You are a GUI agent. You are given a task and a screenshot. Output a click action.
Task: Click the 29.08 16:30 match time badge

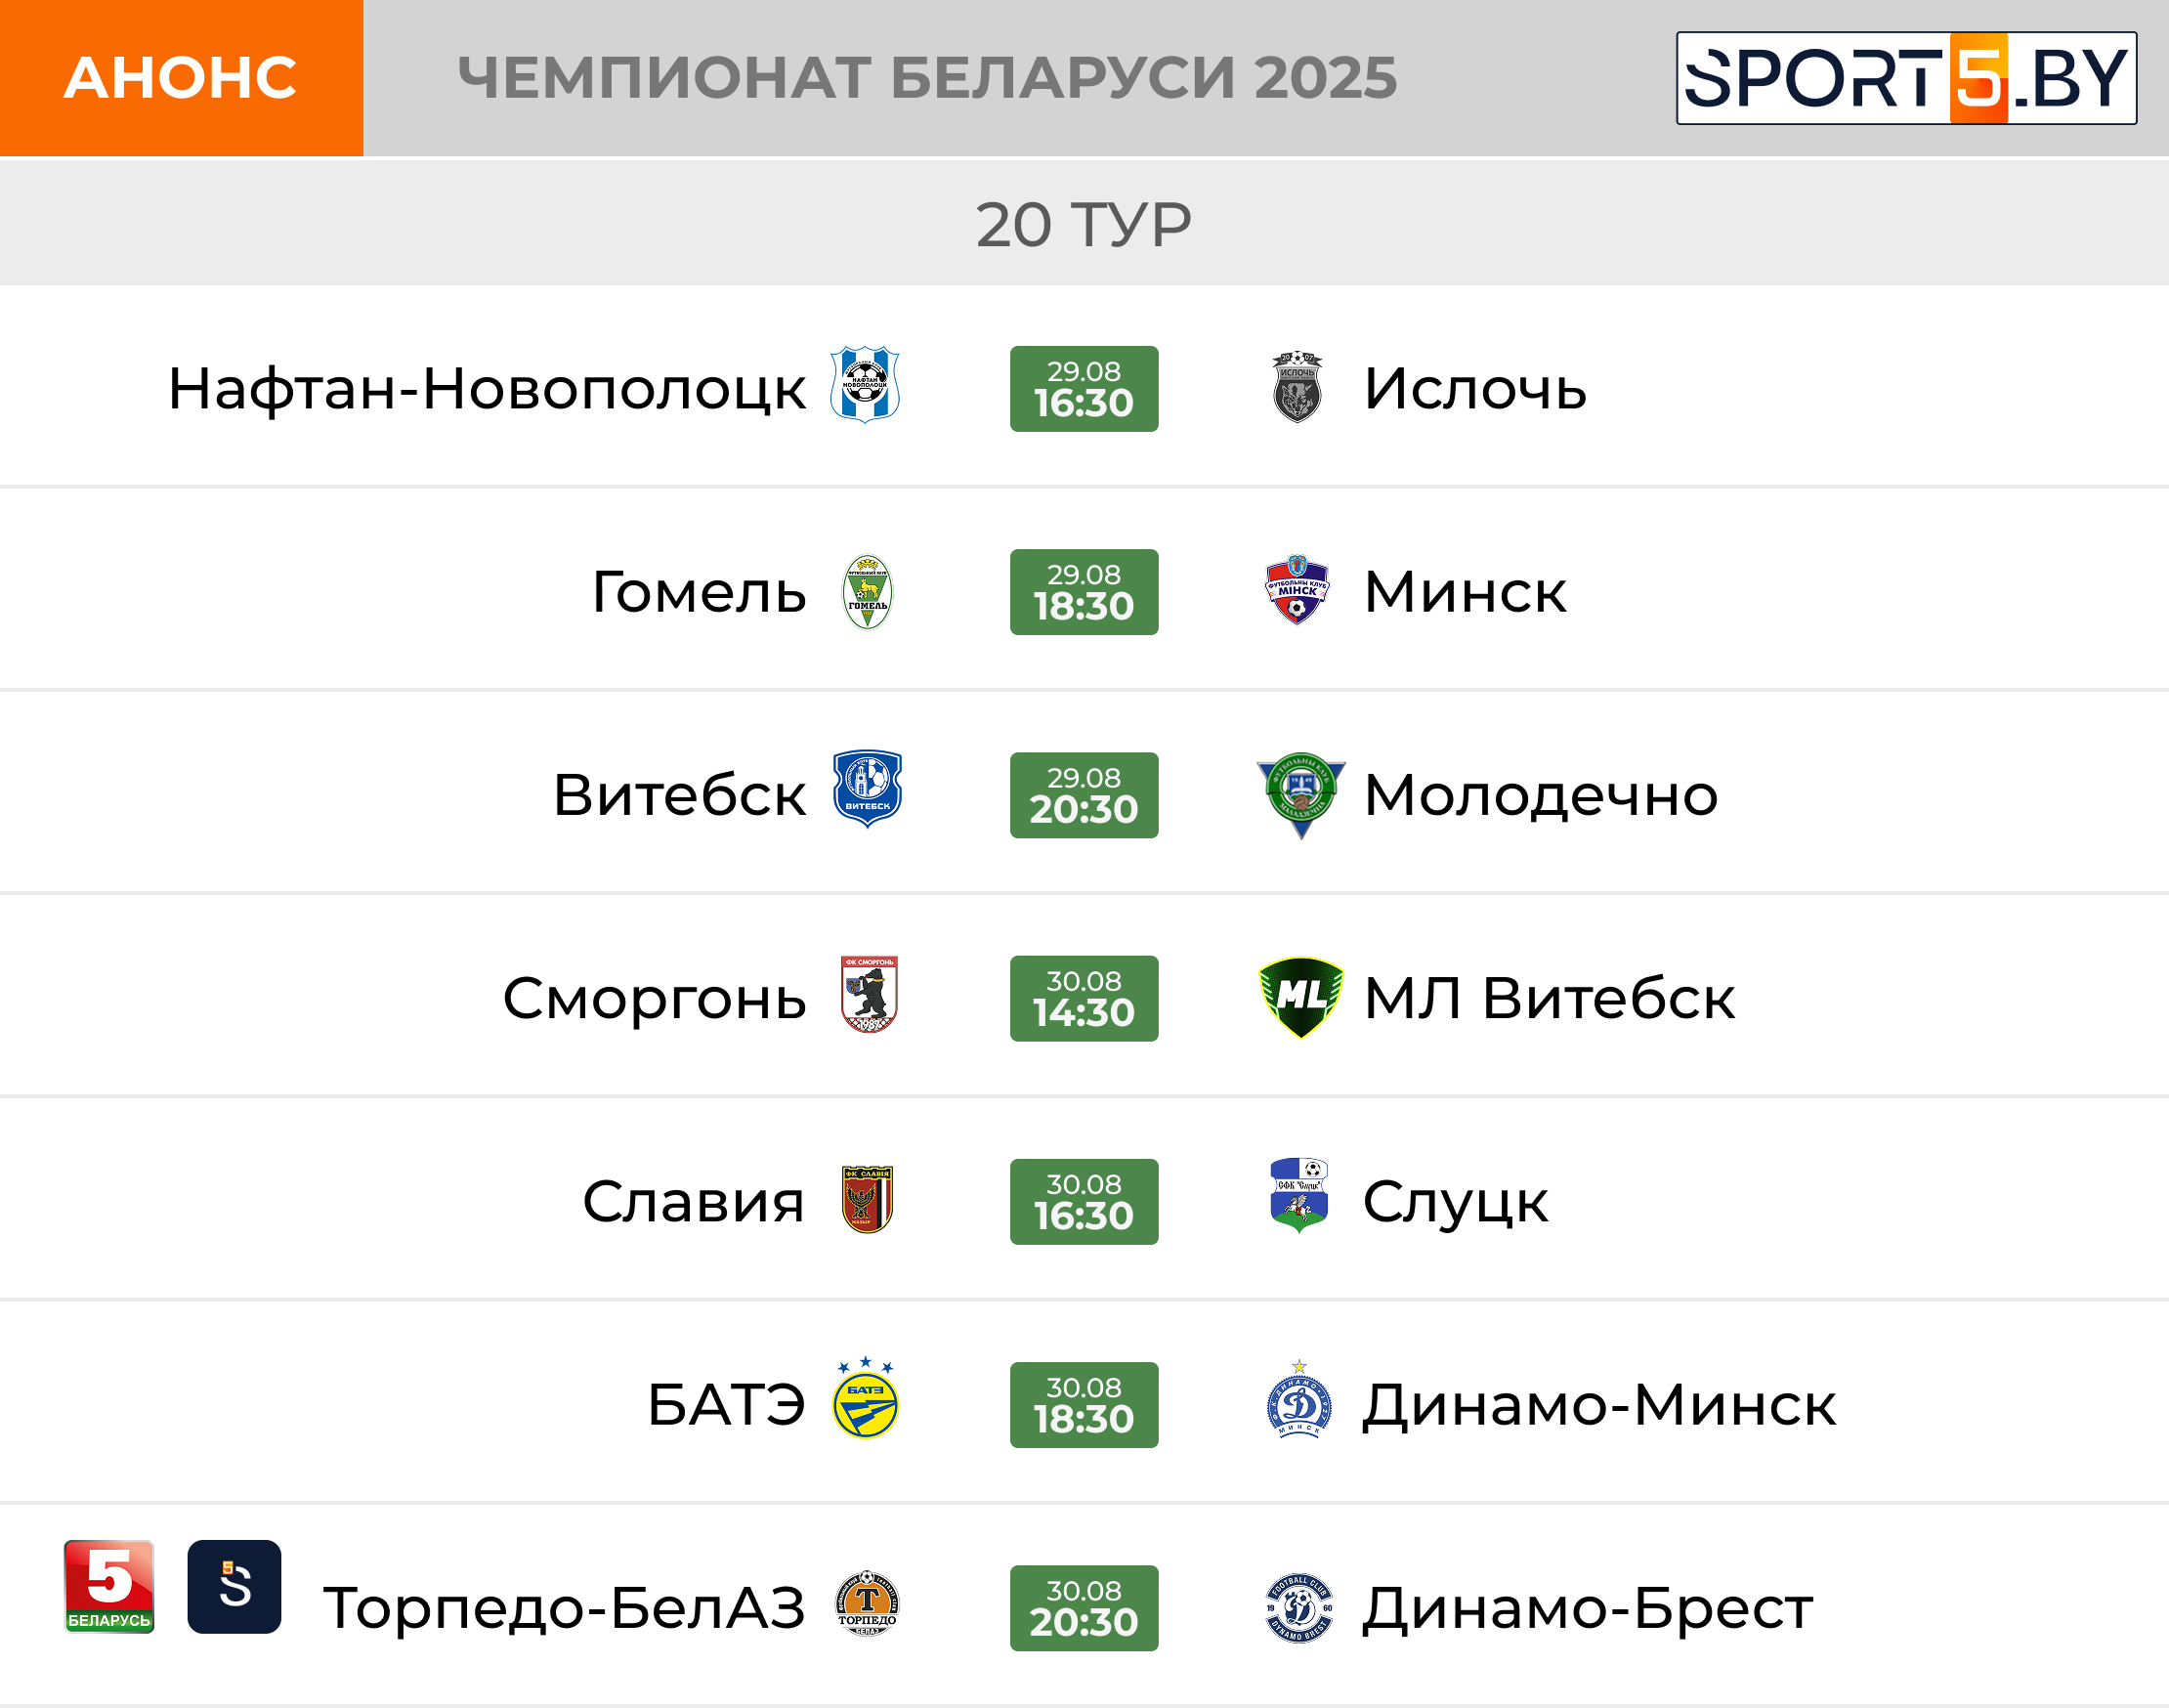[x=1084, y=389]
